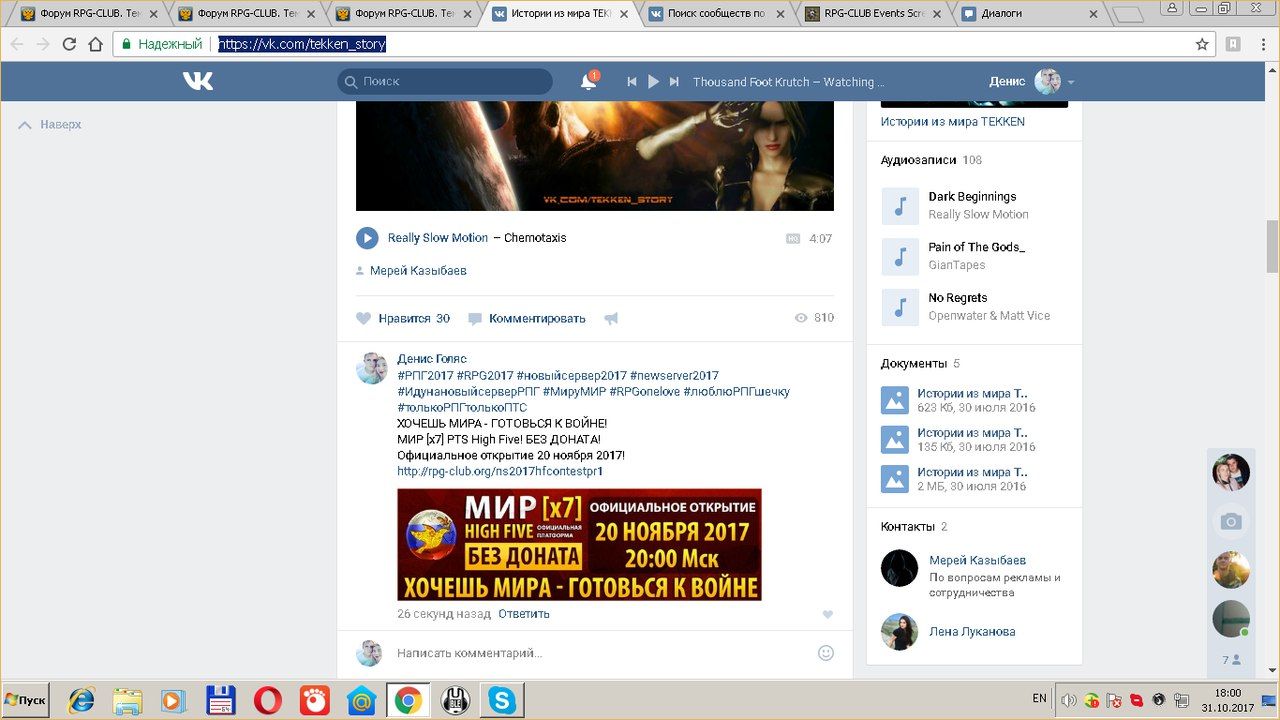Screen dimensions: 1280x720
Task: Switch to Диалоги tab
Action: click(1030, 14)
